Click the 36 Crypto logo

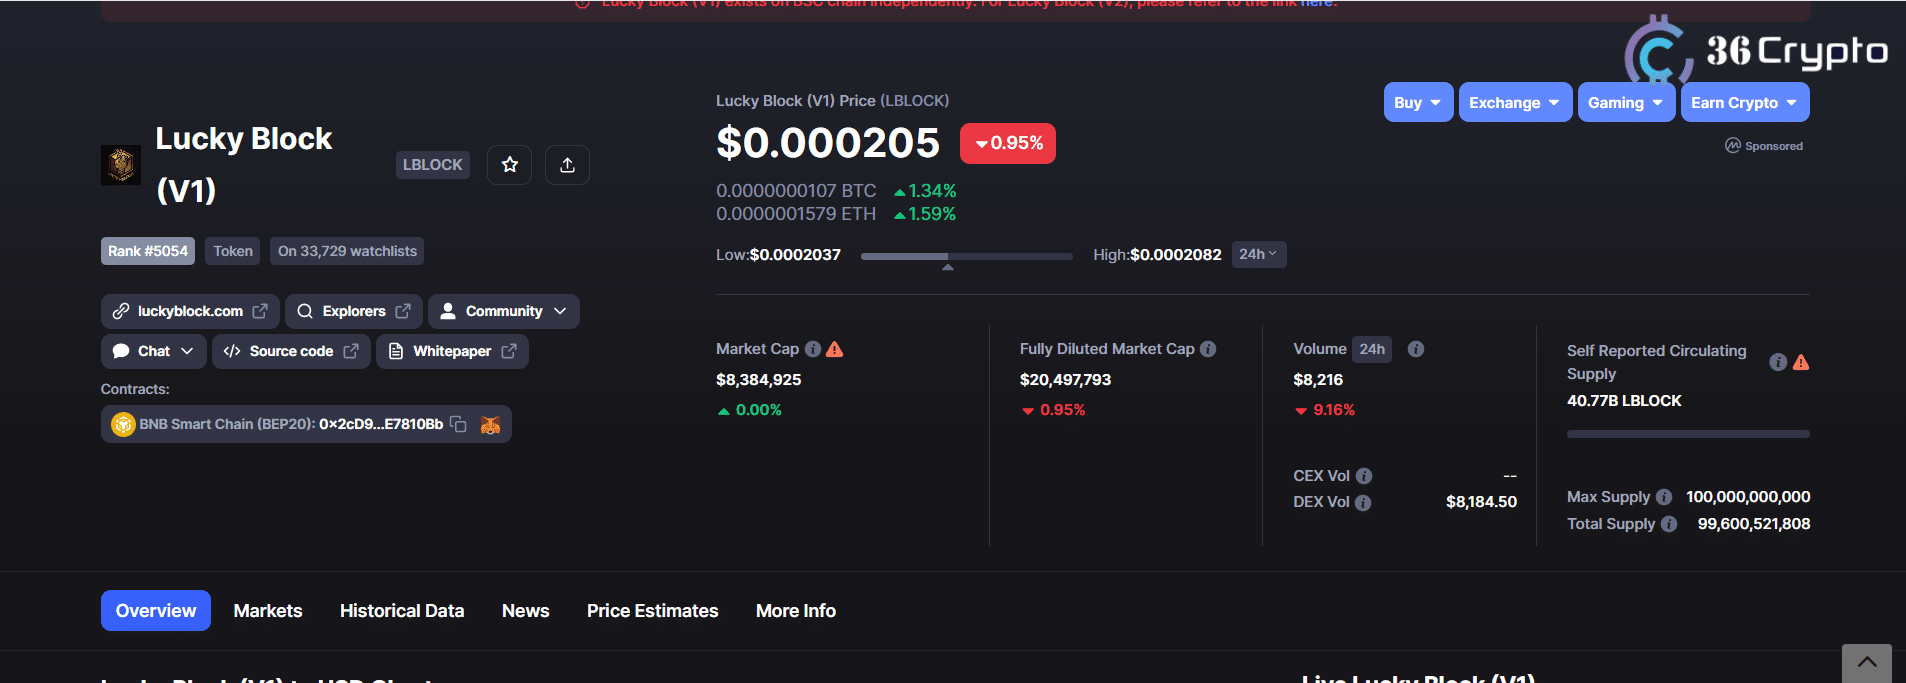coord(1756,50)
